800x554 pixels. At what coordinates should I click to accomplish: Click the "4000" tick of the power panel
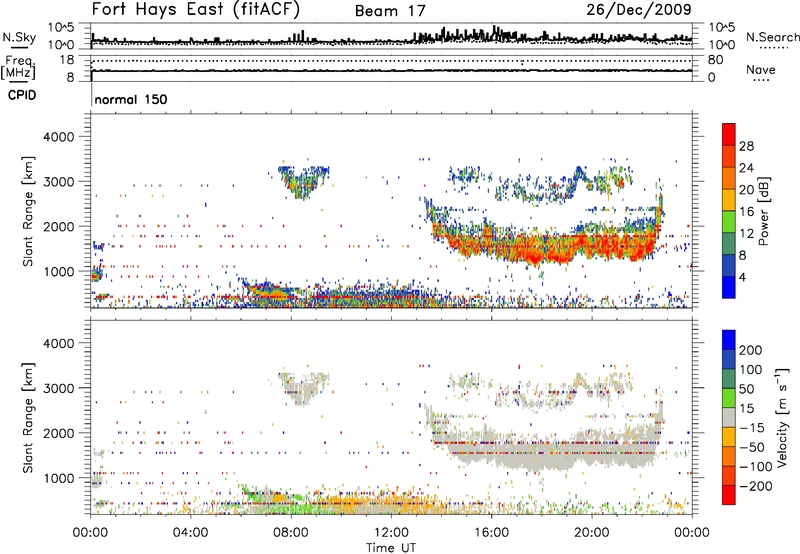58,137
